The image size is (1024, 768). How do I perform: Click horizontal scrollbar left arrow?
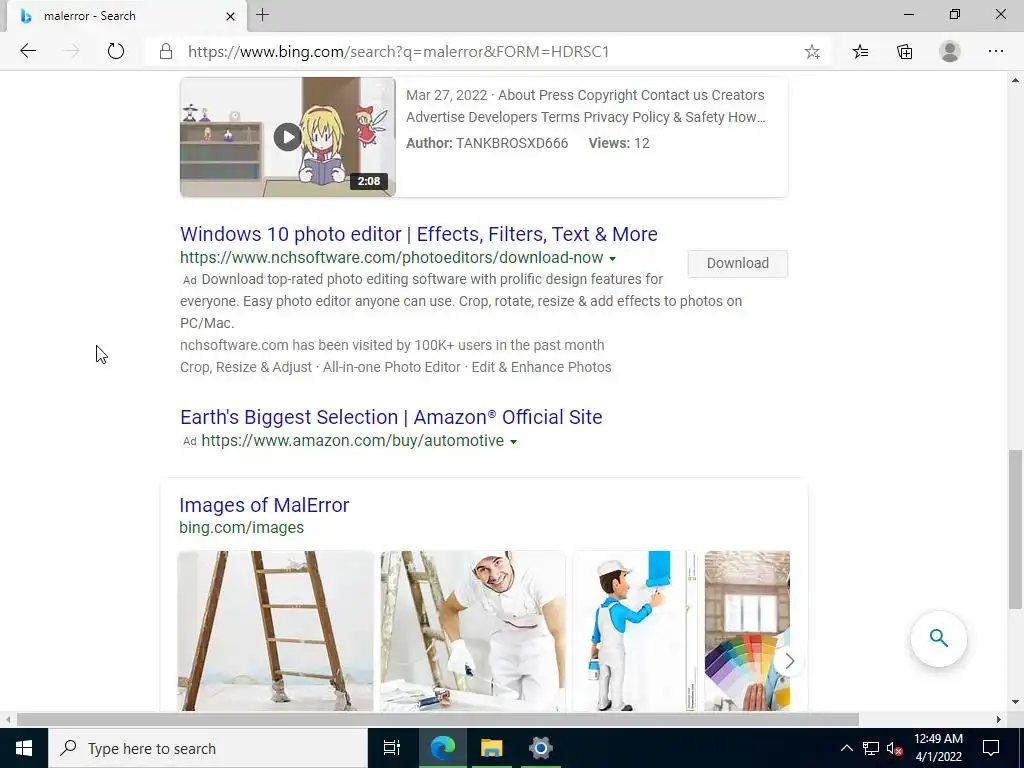tap(7, 719)
